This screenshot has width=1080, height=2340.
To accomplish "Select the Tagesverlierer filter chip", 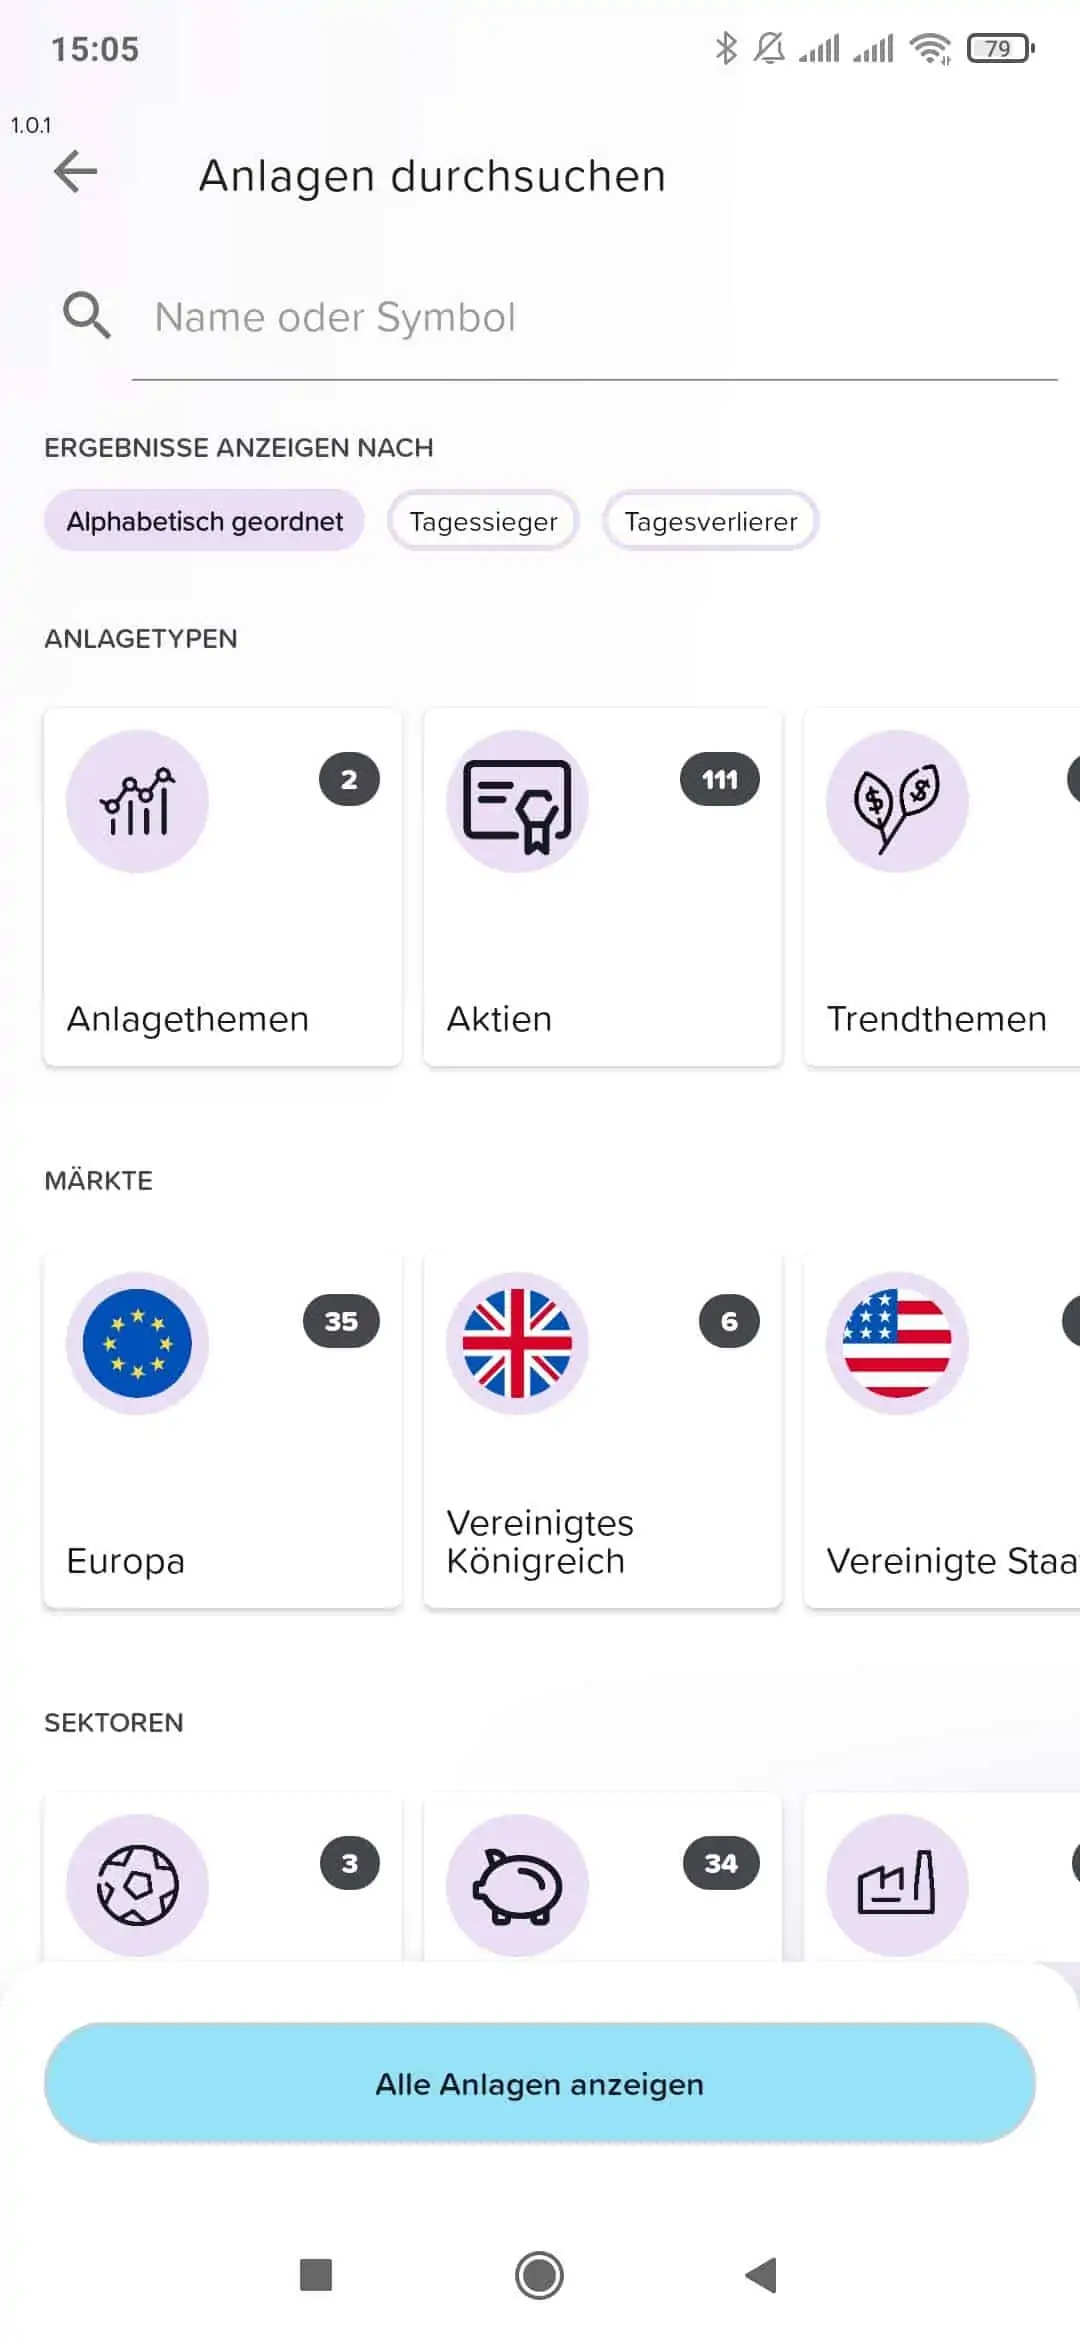I will (x=710, y=521).
